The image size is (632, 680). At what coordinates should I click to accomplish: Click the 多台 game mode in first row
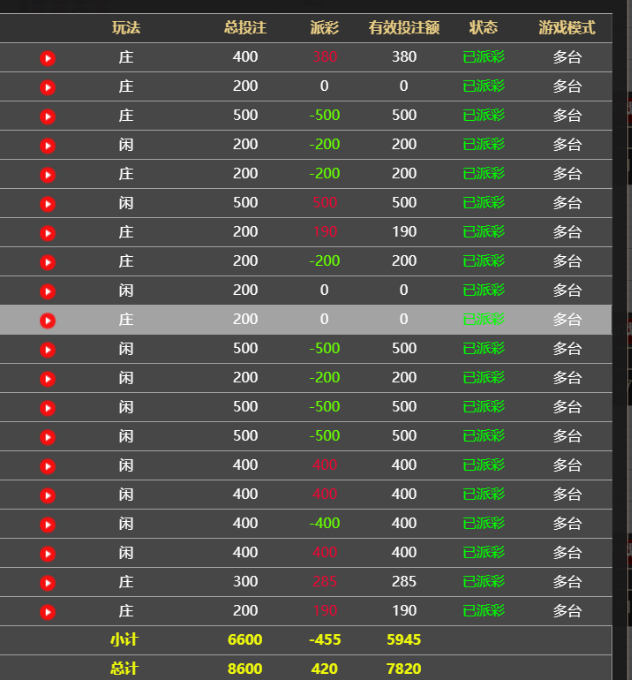pos(567,58)
